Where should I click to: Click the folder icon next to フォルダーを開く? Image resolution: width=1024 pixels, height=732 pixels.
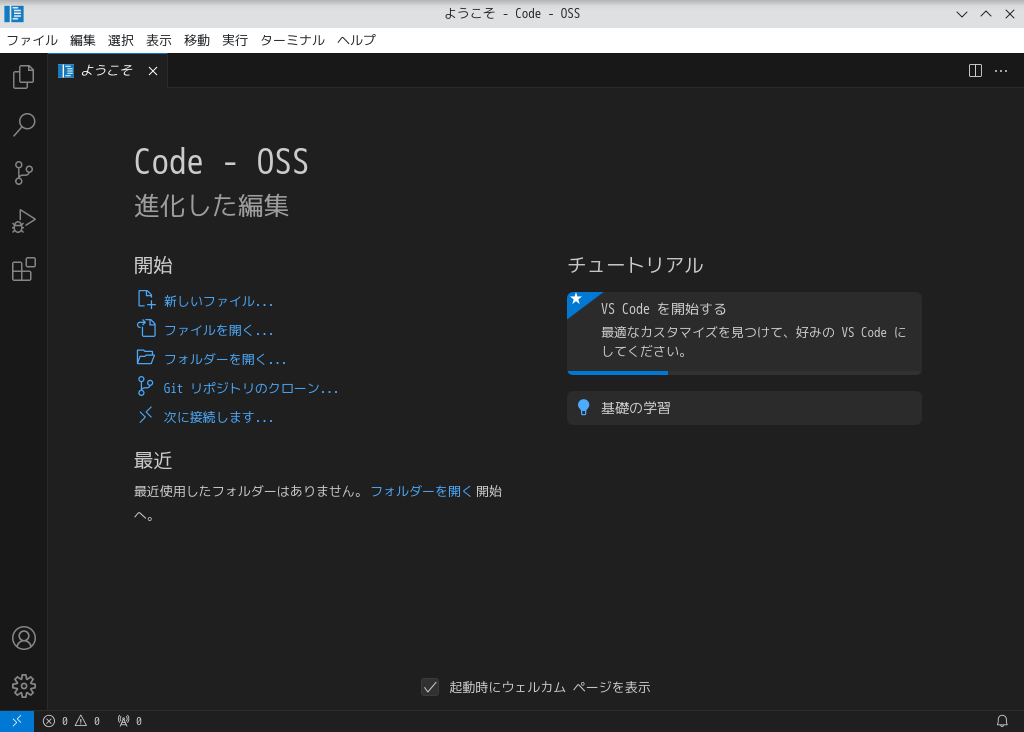click(x=146, y=357)
